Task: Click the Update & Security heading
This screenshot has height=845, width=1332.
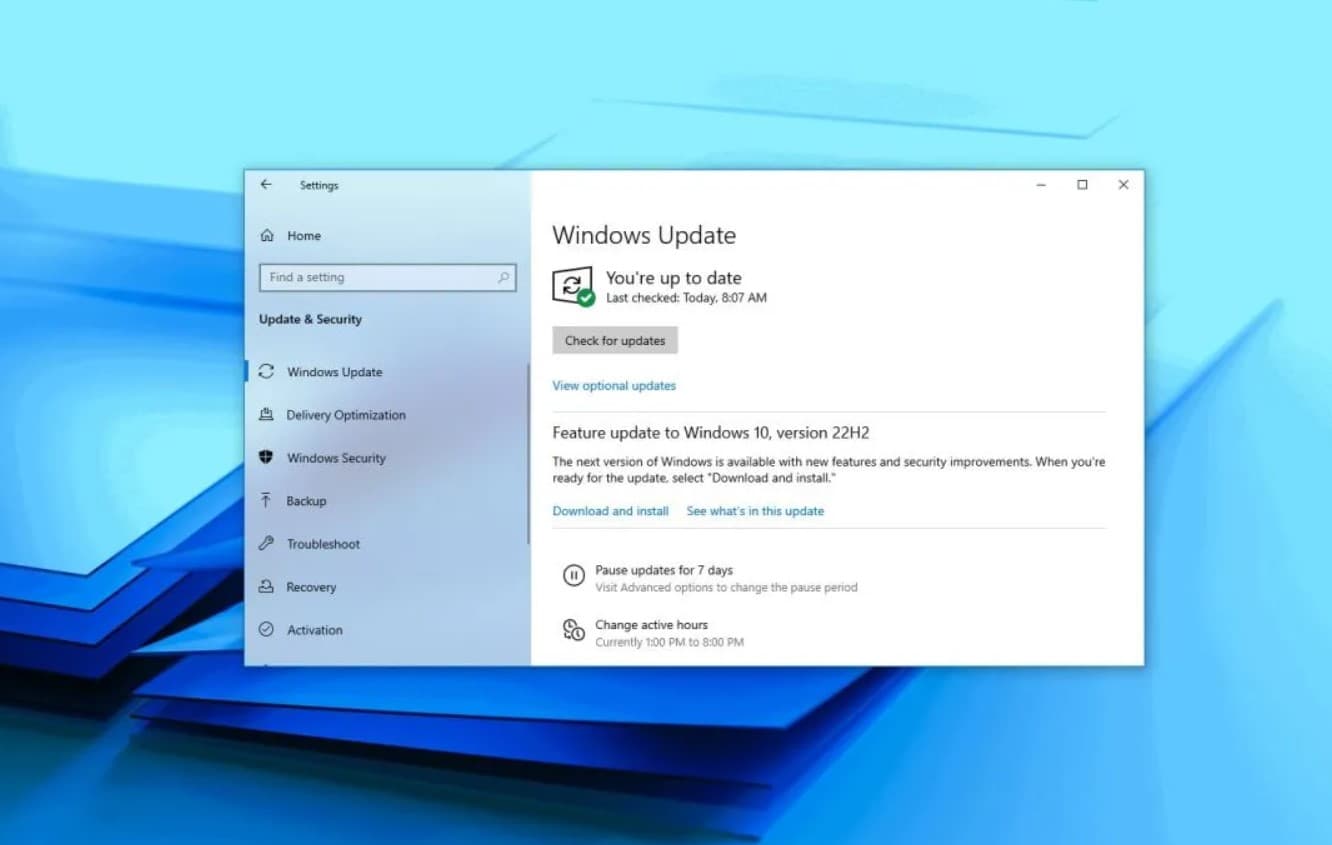Action: pos(310,319)
